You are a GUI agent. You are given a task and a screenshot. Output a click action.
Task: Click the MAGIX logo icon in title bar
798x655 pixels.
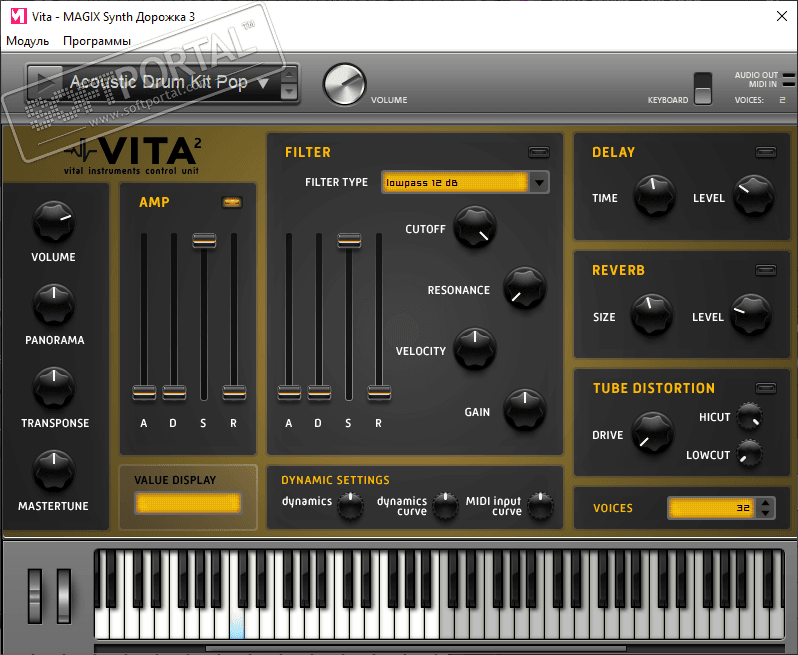(x=18, y=17)
